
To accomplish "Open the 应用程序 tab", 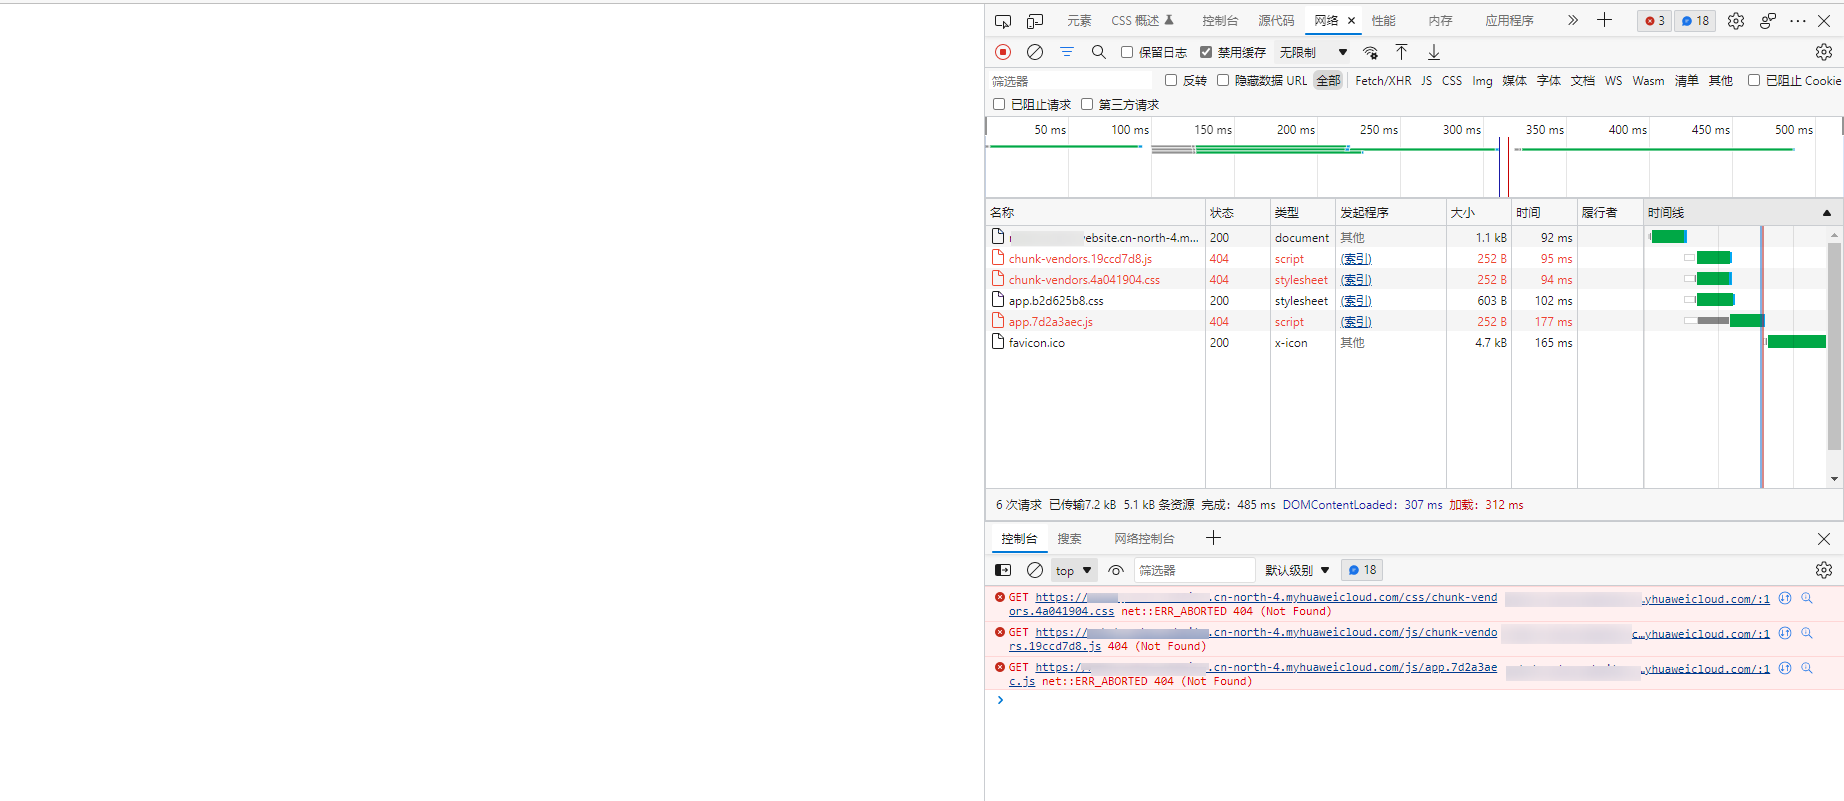I will (1509, 21).
